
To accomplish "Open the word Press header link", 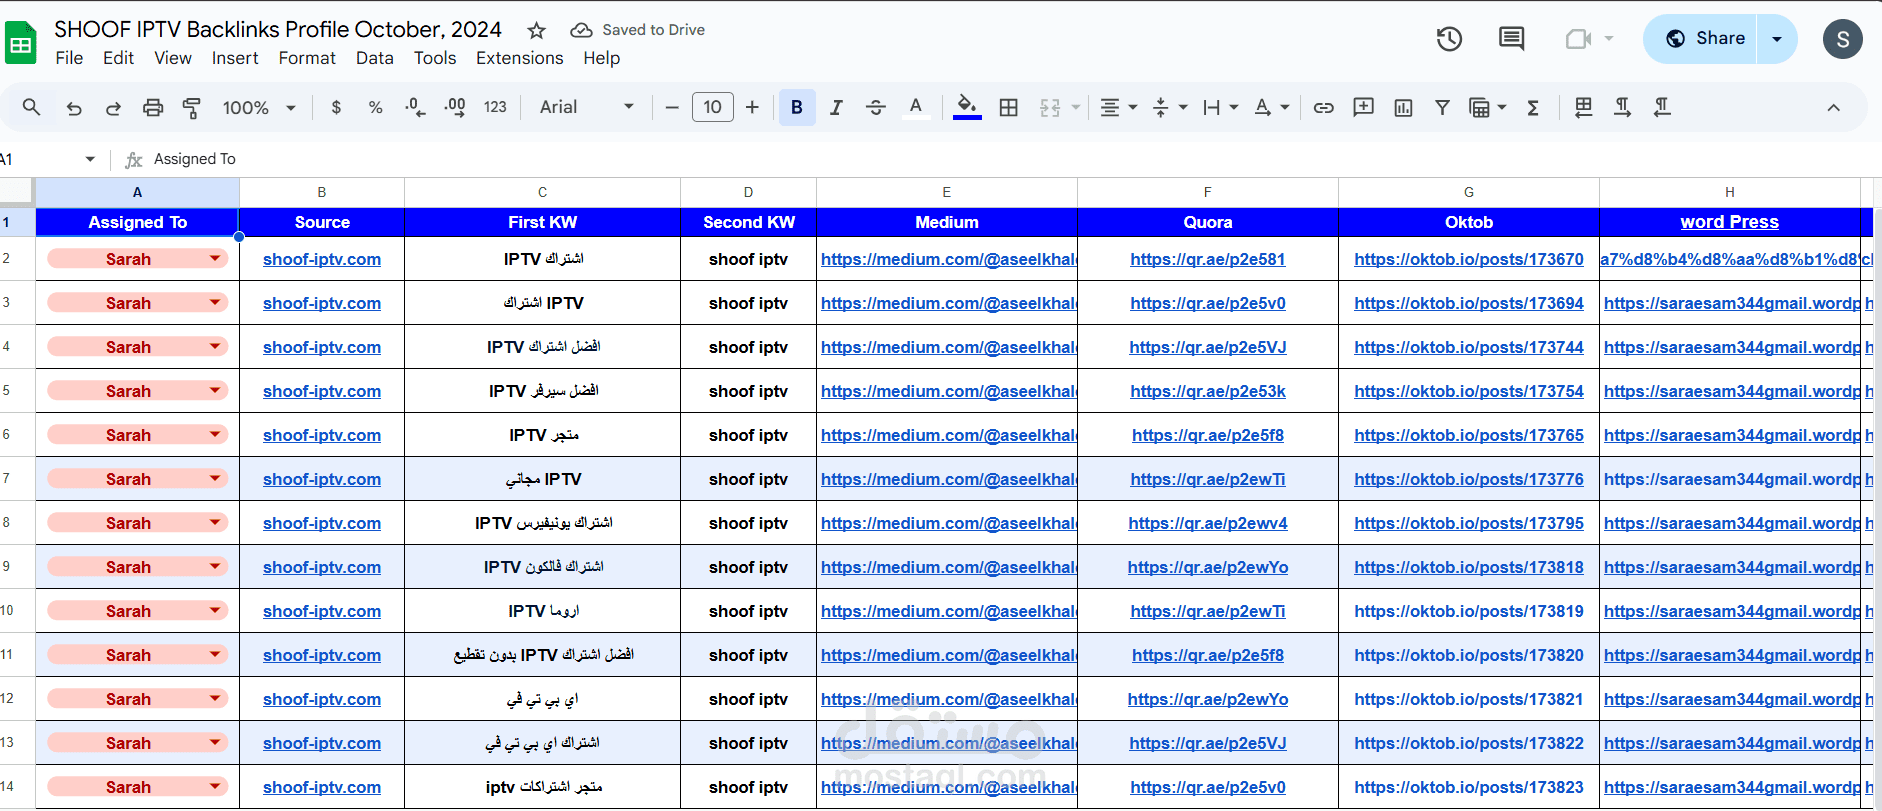I will click(1730, 222).
